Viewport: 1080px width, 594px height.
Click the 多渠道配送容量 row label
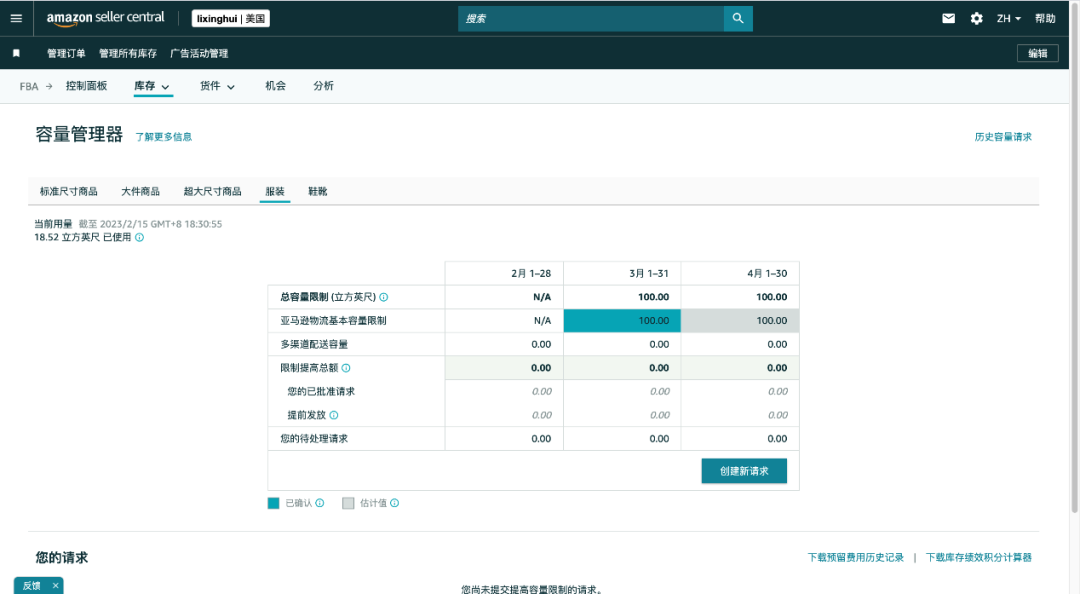coord(314,345)
